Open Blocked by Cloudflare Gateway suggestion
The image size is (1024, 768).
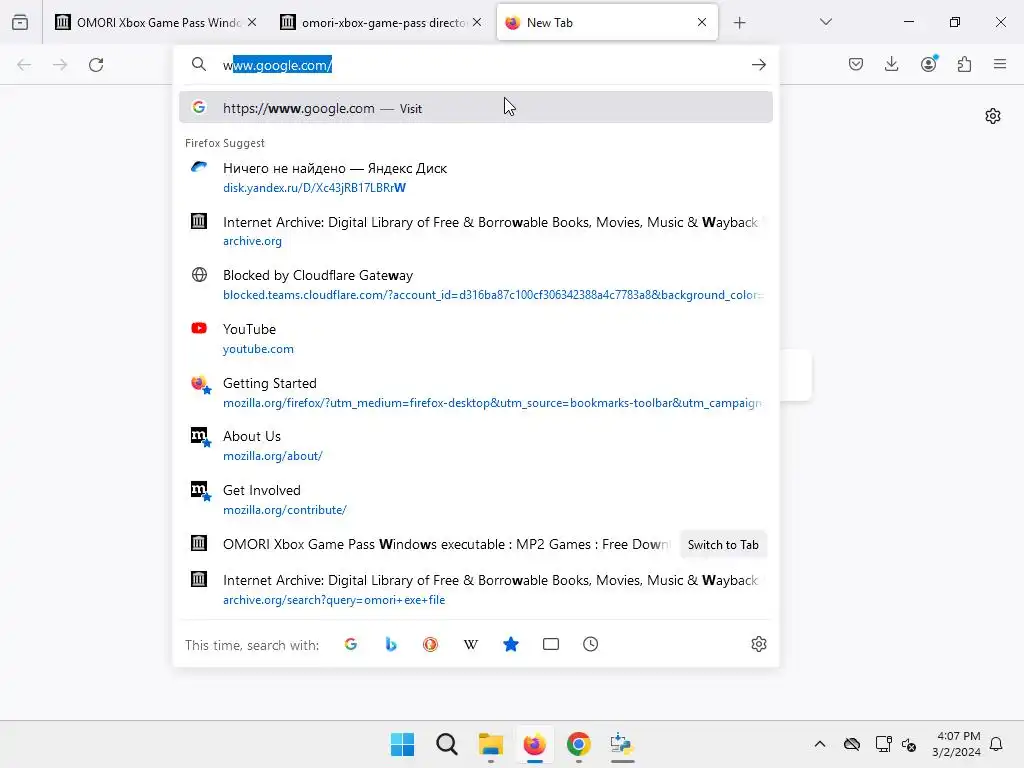coord(475,284)
